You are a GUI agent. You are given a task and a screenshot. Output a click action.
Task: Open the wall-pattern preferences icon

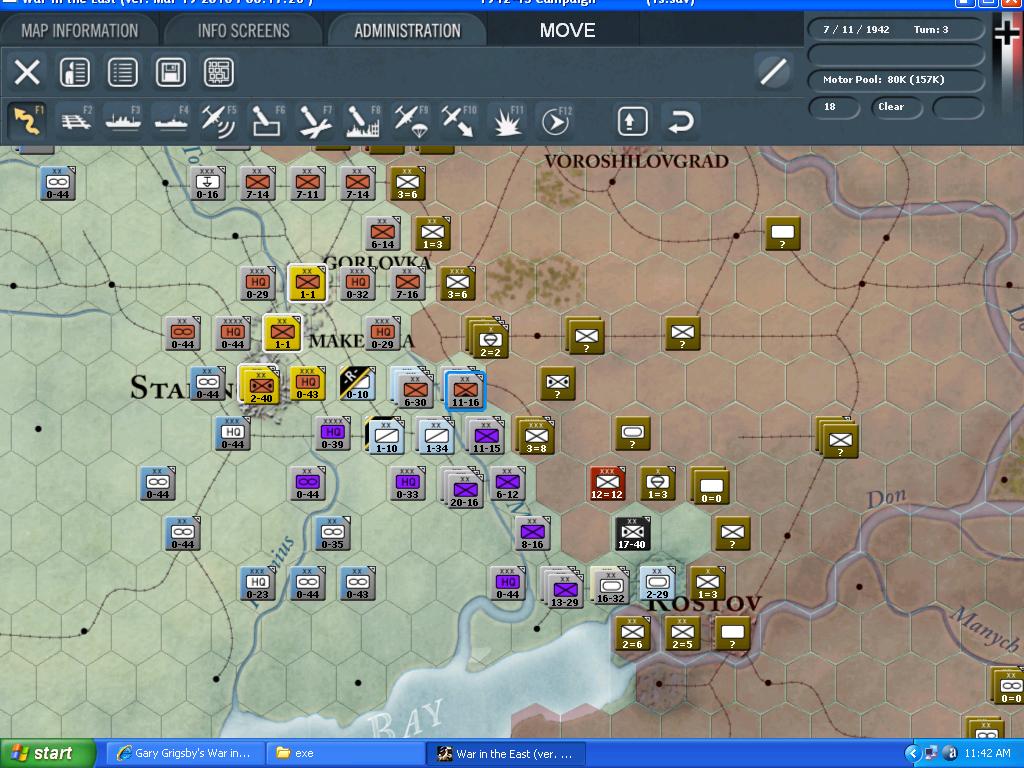[219, 72]
